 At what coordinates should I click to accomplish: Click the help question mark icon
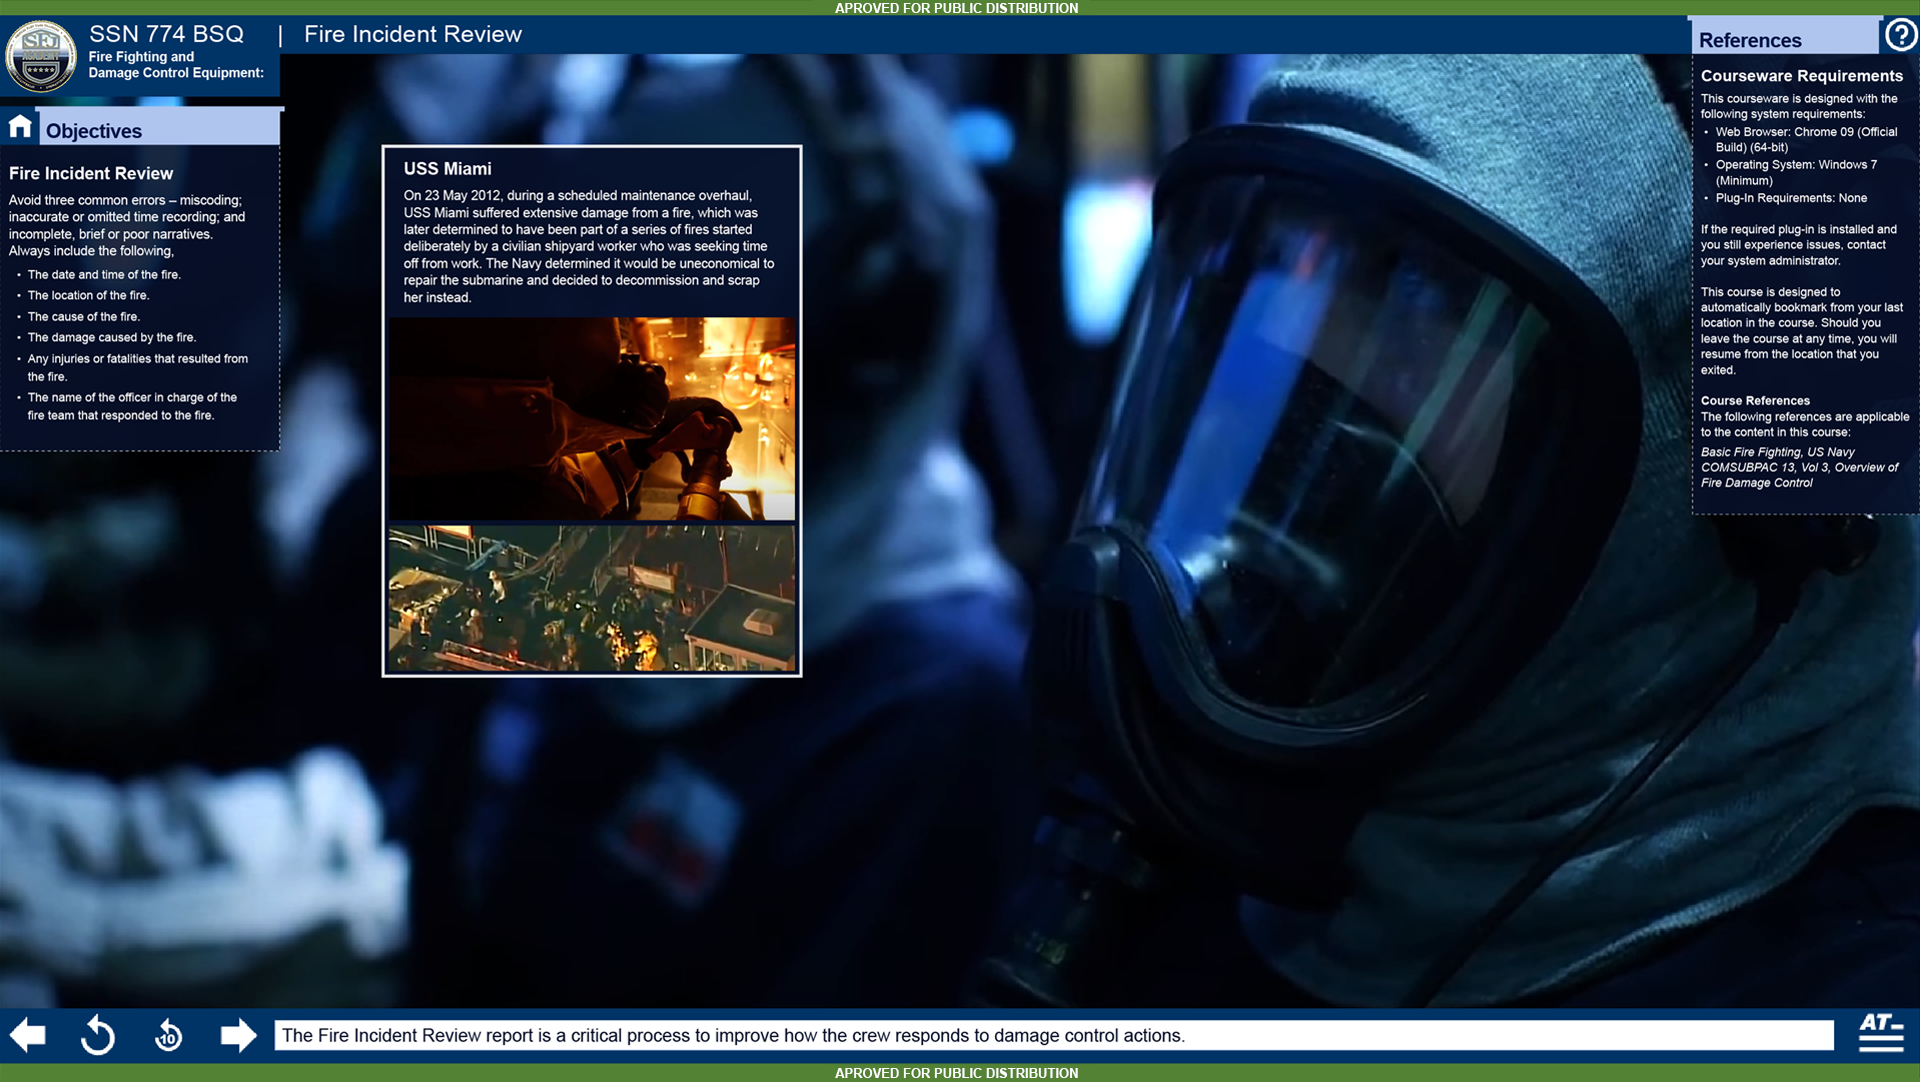1900,35
